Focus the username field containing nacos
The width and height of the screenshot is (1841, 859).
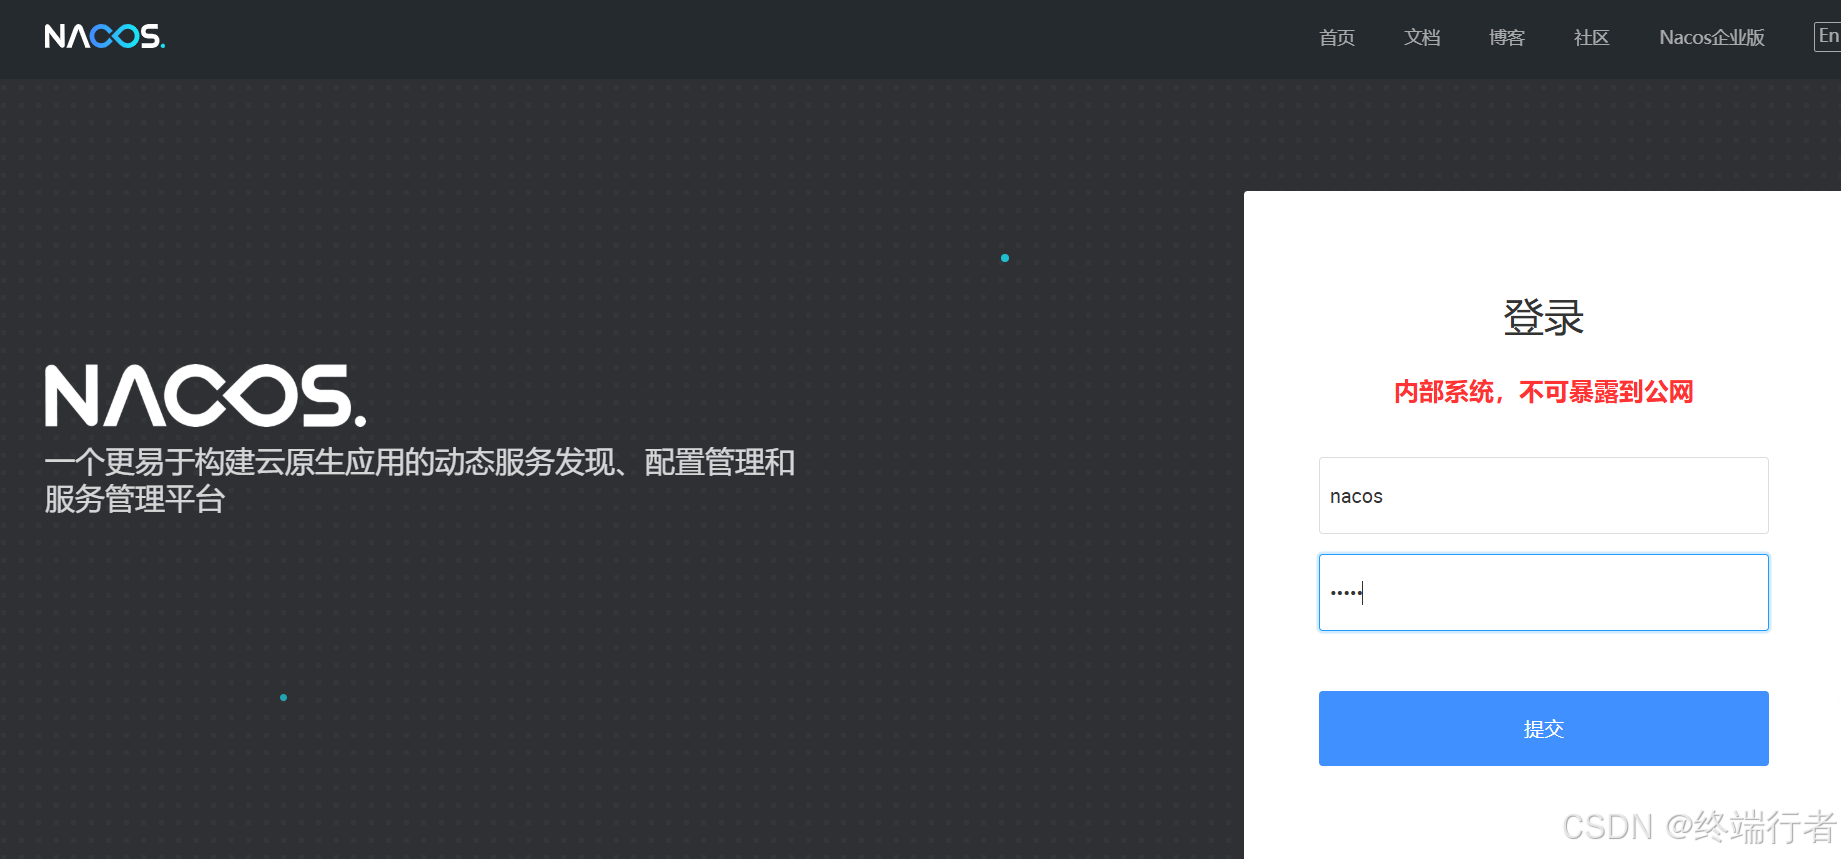1543,496
